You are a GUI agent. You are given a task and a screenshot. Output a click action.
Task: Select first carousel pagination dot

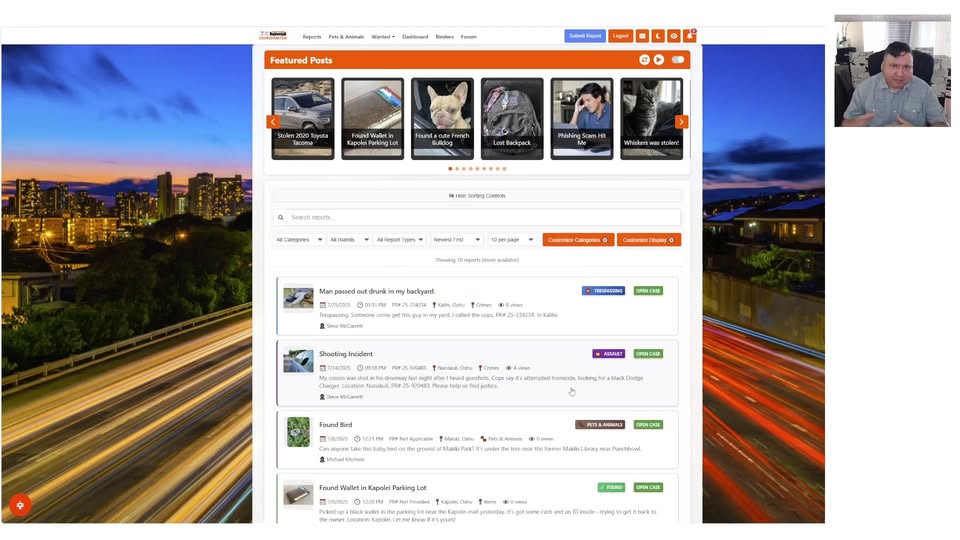[x=450, y=168]
